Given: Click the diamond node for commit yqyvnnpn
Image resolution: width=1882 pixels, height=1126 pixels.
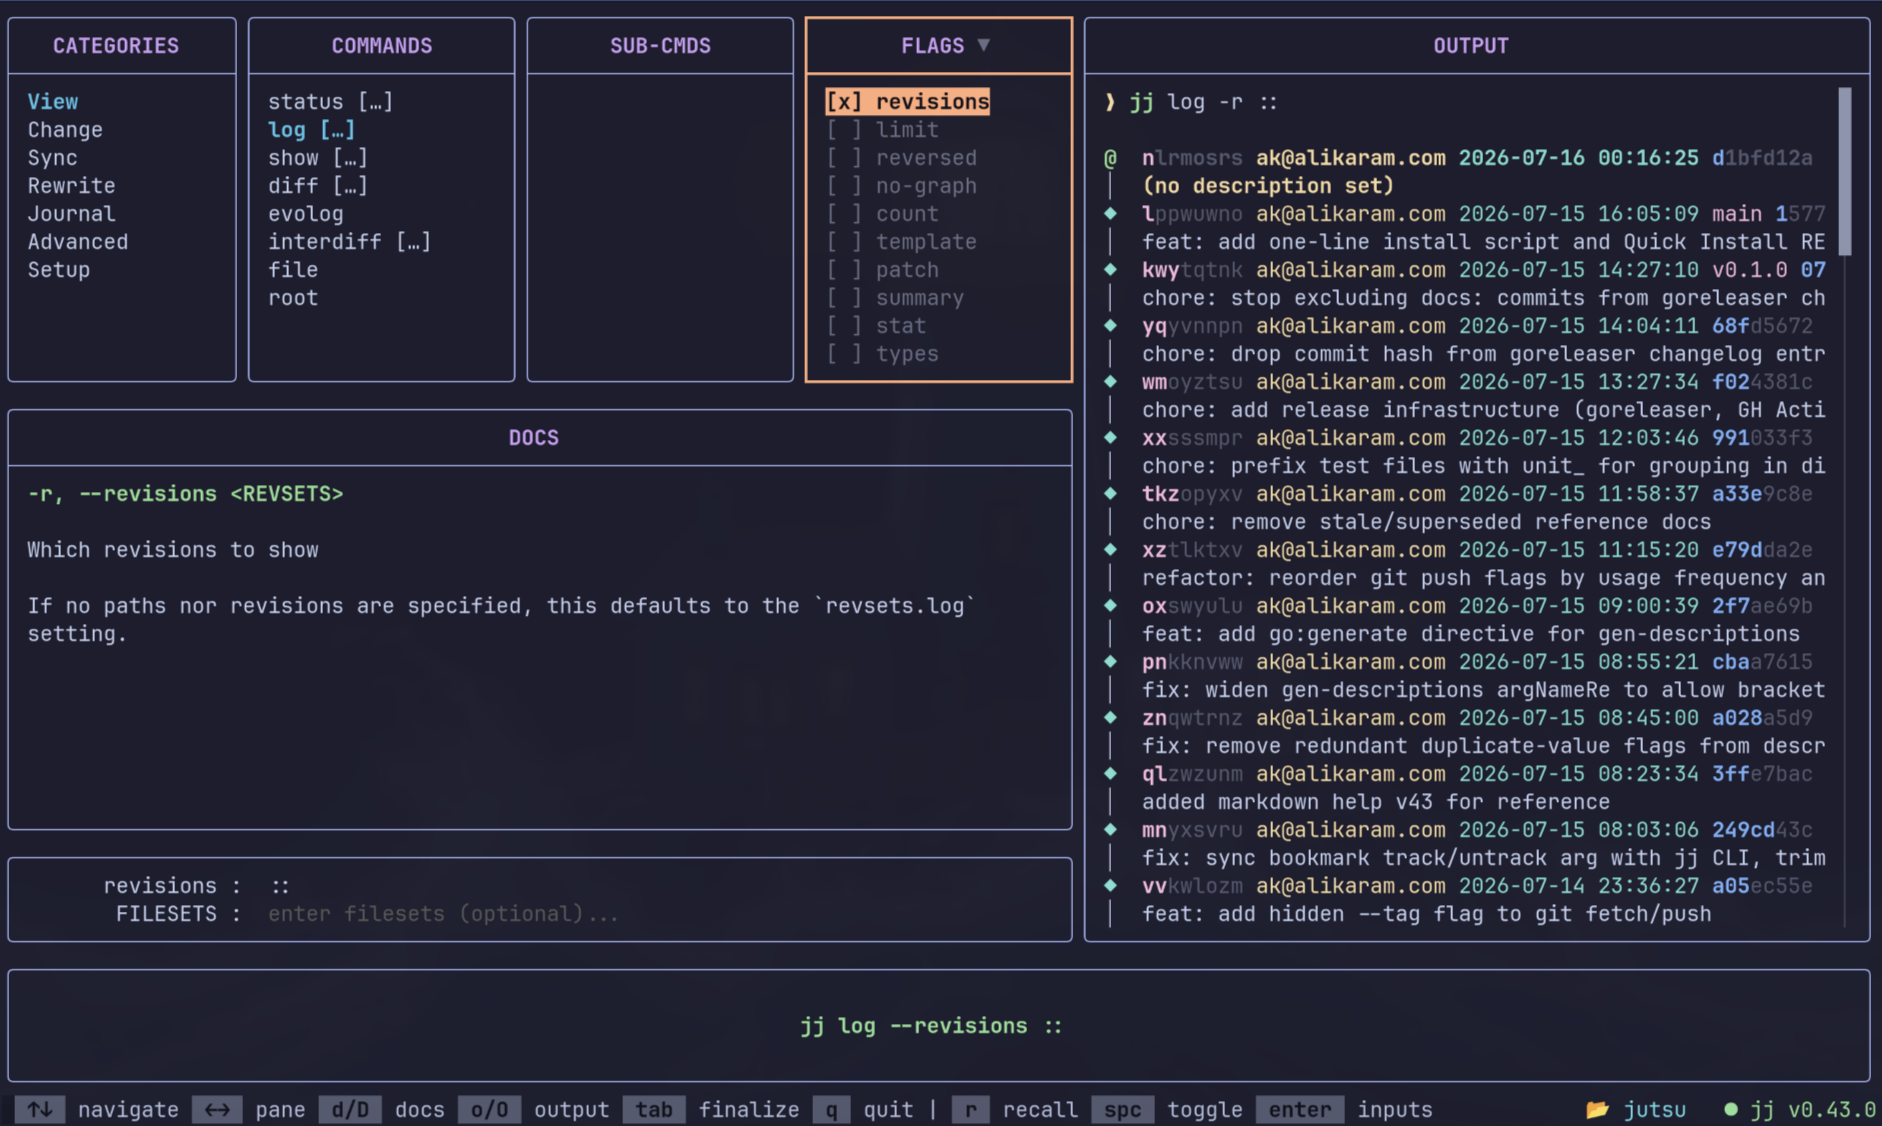Looking at the screenshot, I should pos(1110,325).
